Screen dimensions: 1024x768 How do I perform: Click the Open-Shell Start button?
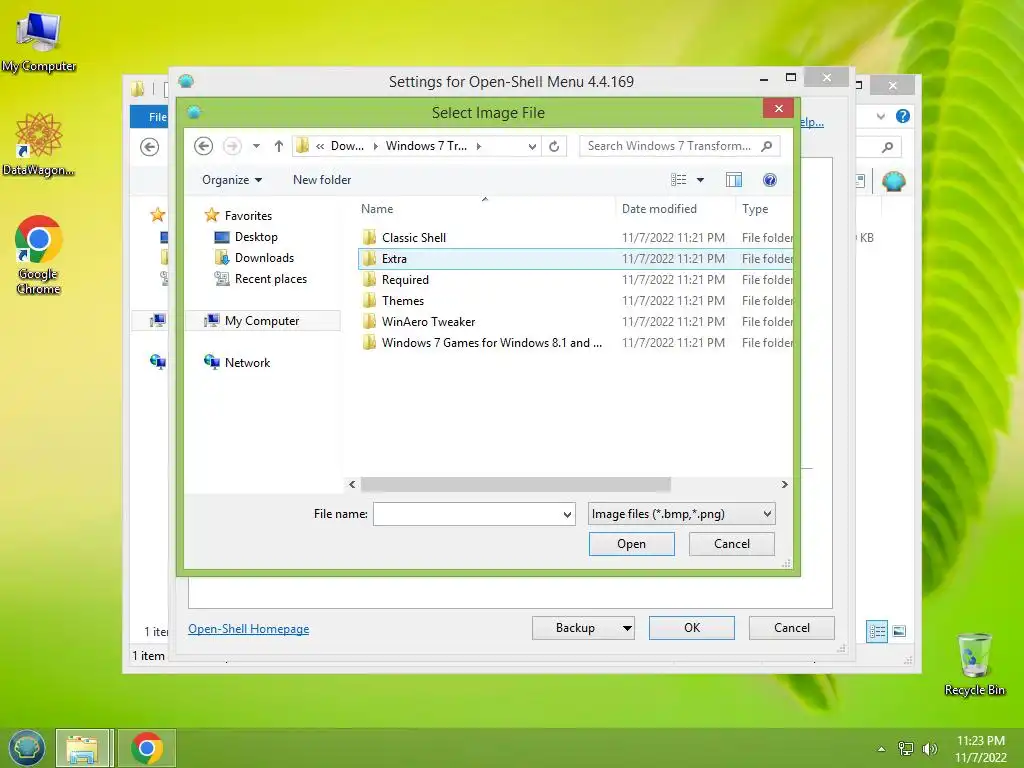27,748
